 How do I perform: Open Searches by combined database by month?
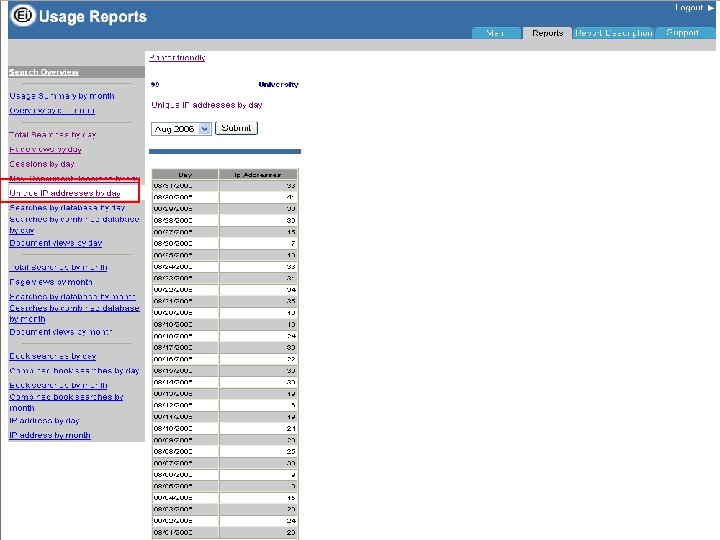[74, 313]
